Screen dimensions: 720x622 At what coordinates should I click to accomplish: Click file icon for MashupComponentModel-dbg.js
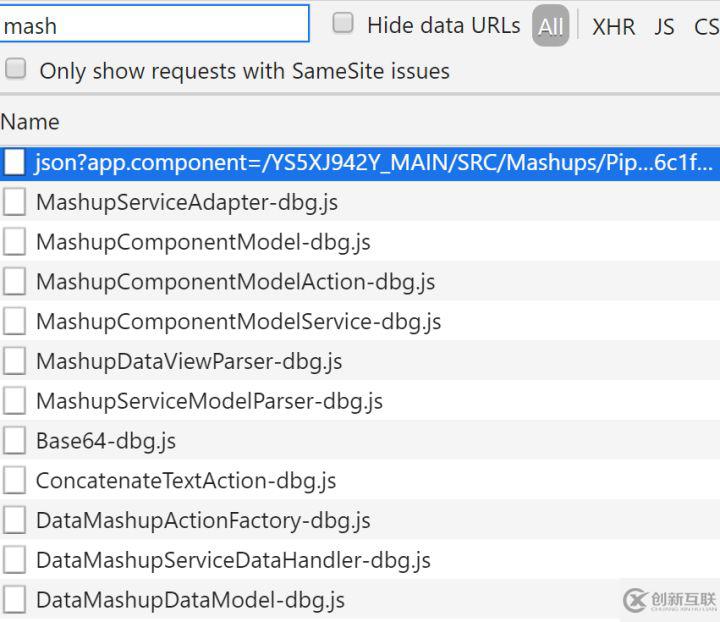15,242
